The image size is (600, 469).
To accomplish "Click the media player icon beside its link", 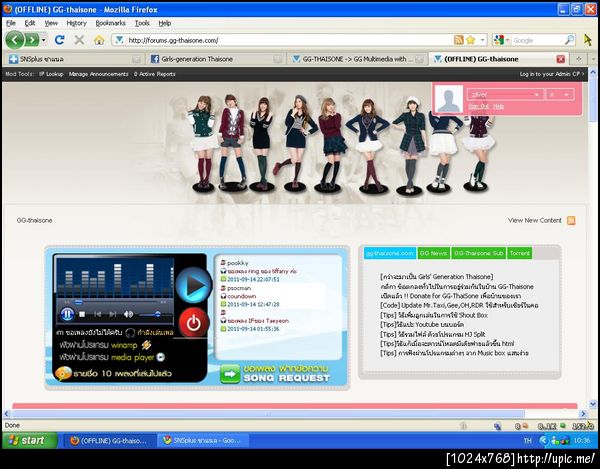I will point(161,357).
